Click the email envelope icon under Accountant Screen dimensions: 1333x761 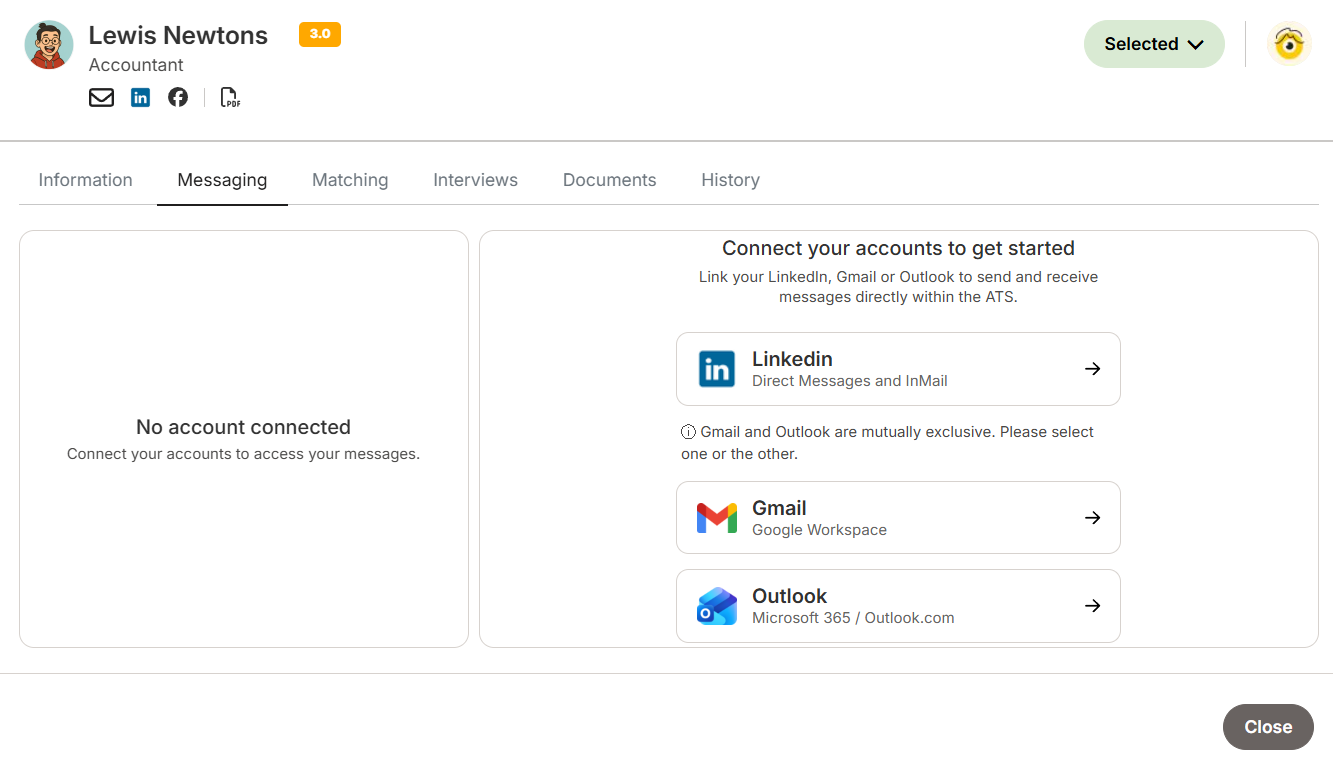coord(101,97)
